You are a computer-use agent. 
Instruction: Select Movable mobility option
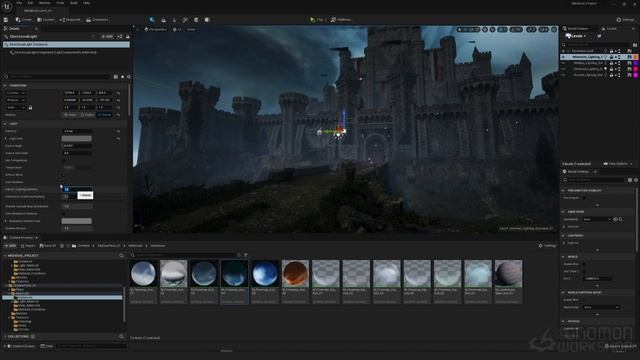click(105, 115)
